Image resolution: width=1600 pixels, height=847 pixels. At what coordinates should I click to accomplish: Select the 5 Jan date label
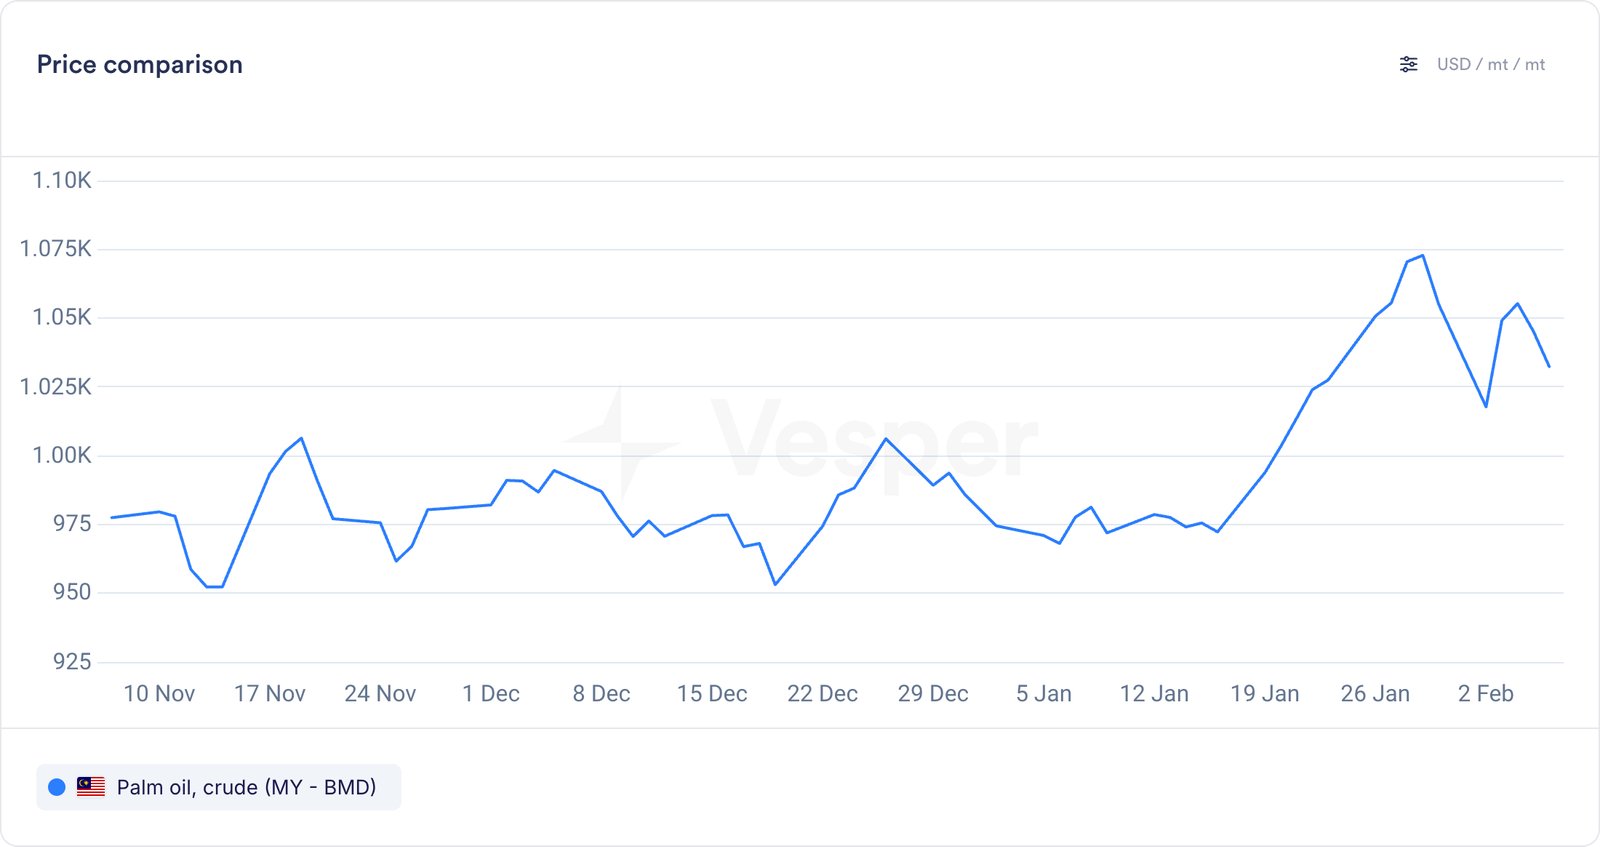click(1043, 694)
